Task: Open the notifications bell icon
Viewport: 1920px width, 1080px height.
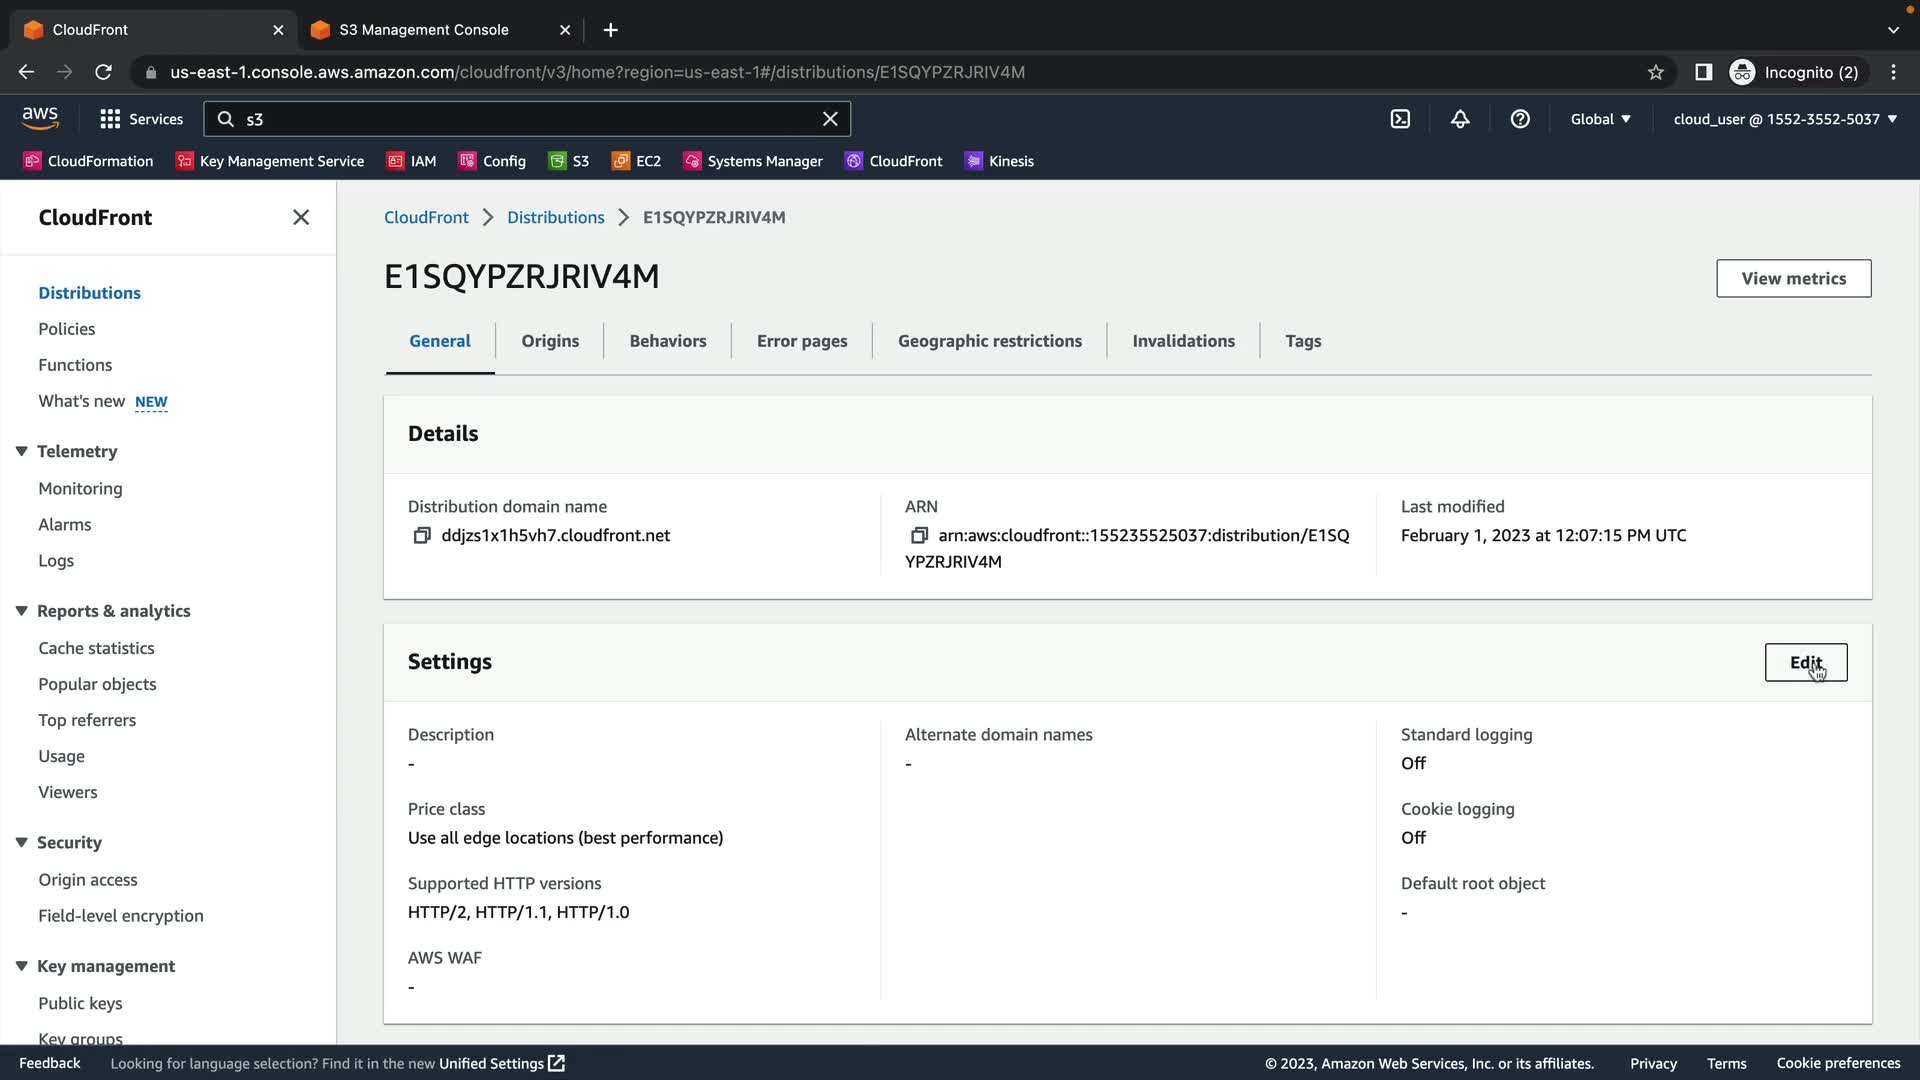Action: [1460, 119]
